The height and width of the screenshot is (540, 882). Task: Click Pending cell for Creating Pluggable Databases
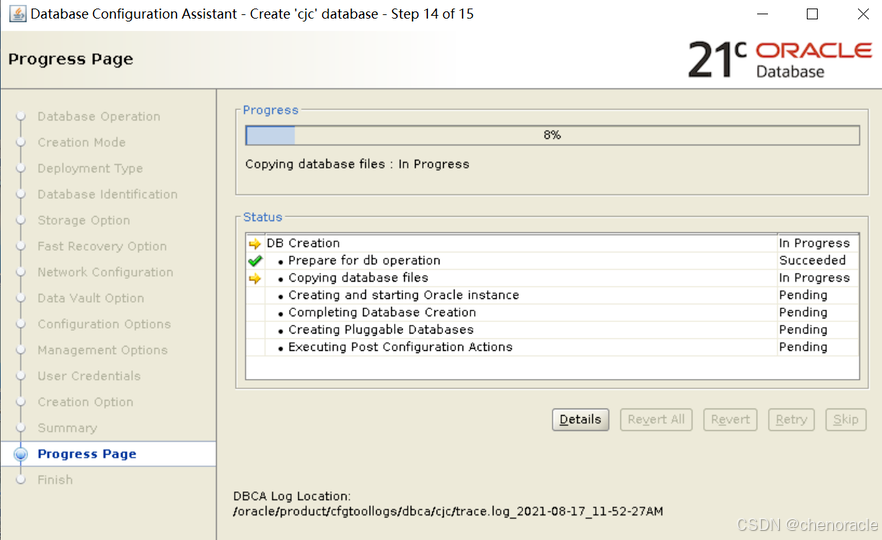818,330
